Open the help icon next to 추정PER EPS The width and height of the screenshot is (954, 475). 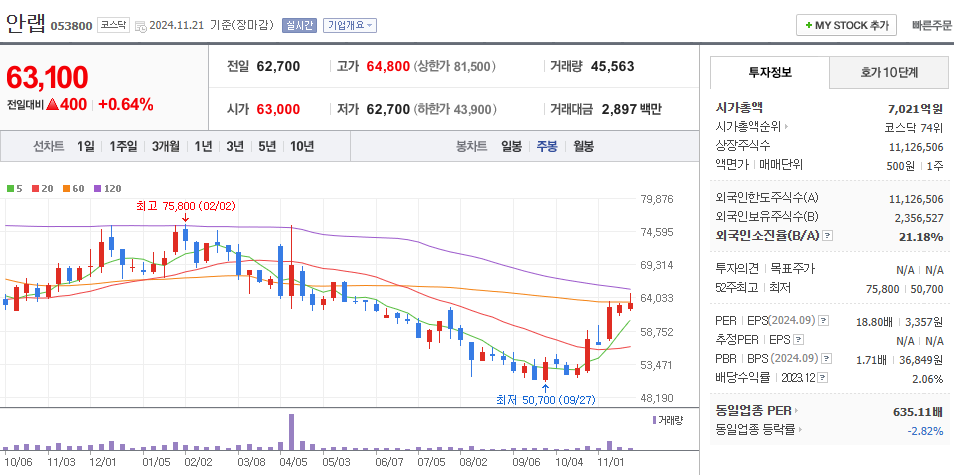point(799,340)
